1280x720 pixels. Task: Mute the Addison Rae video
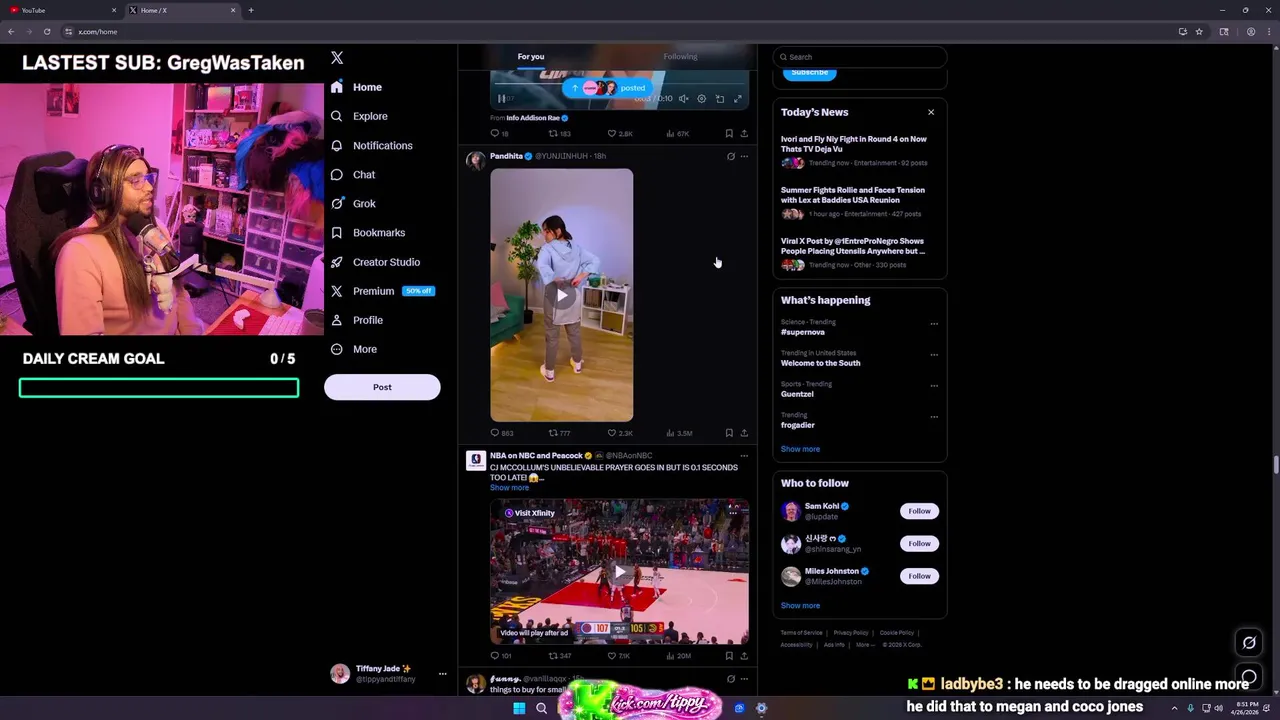[684, 99]
